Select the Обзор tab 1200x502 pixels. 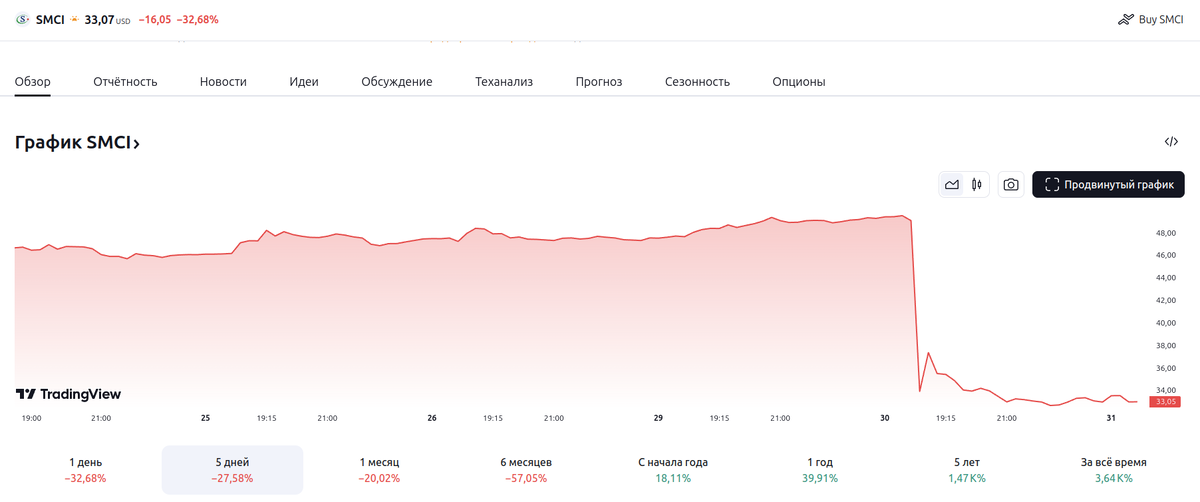coord(32,82)
